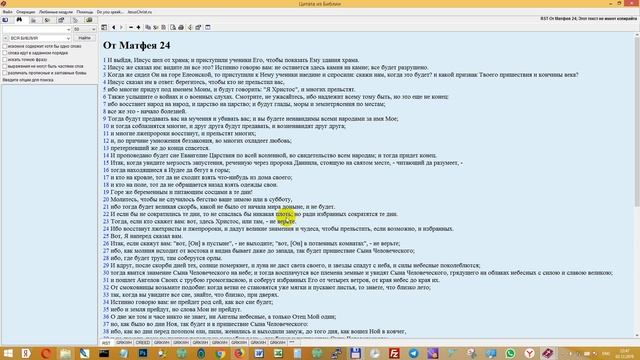This screenshot has width=640, height=360.
Task: Open the sixth left panel tab
Action: point(75,20)
